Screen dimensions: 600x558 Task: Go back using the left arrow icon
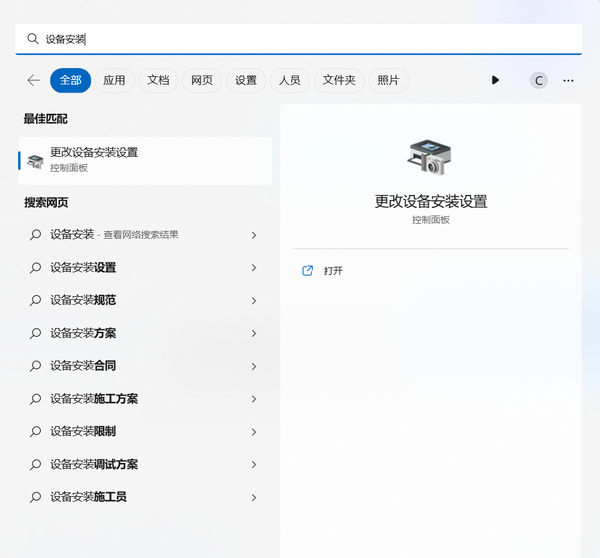tap(34, 80)
